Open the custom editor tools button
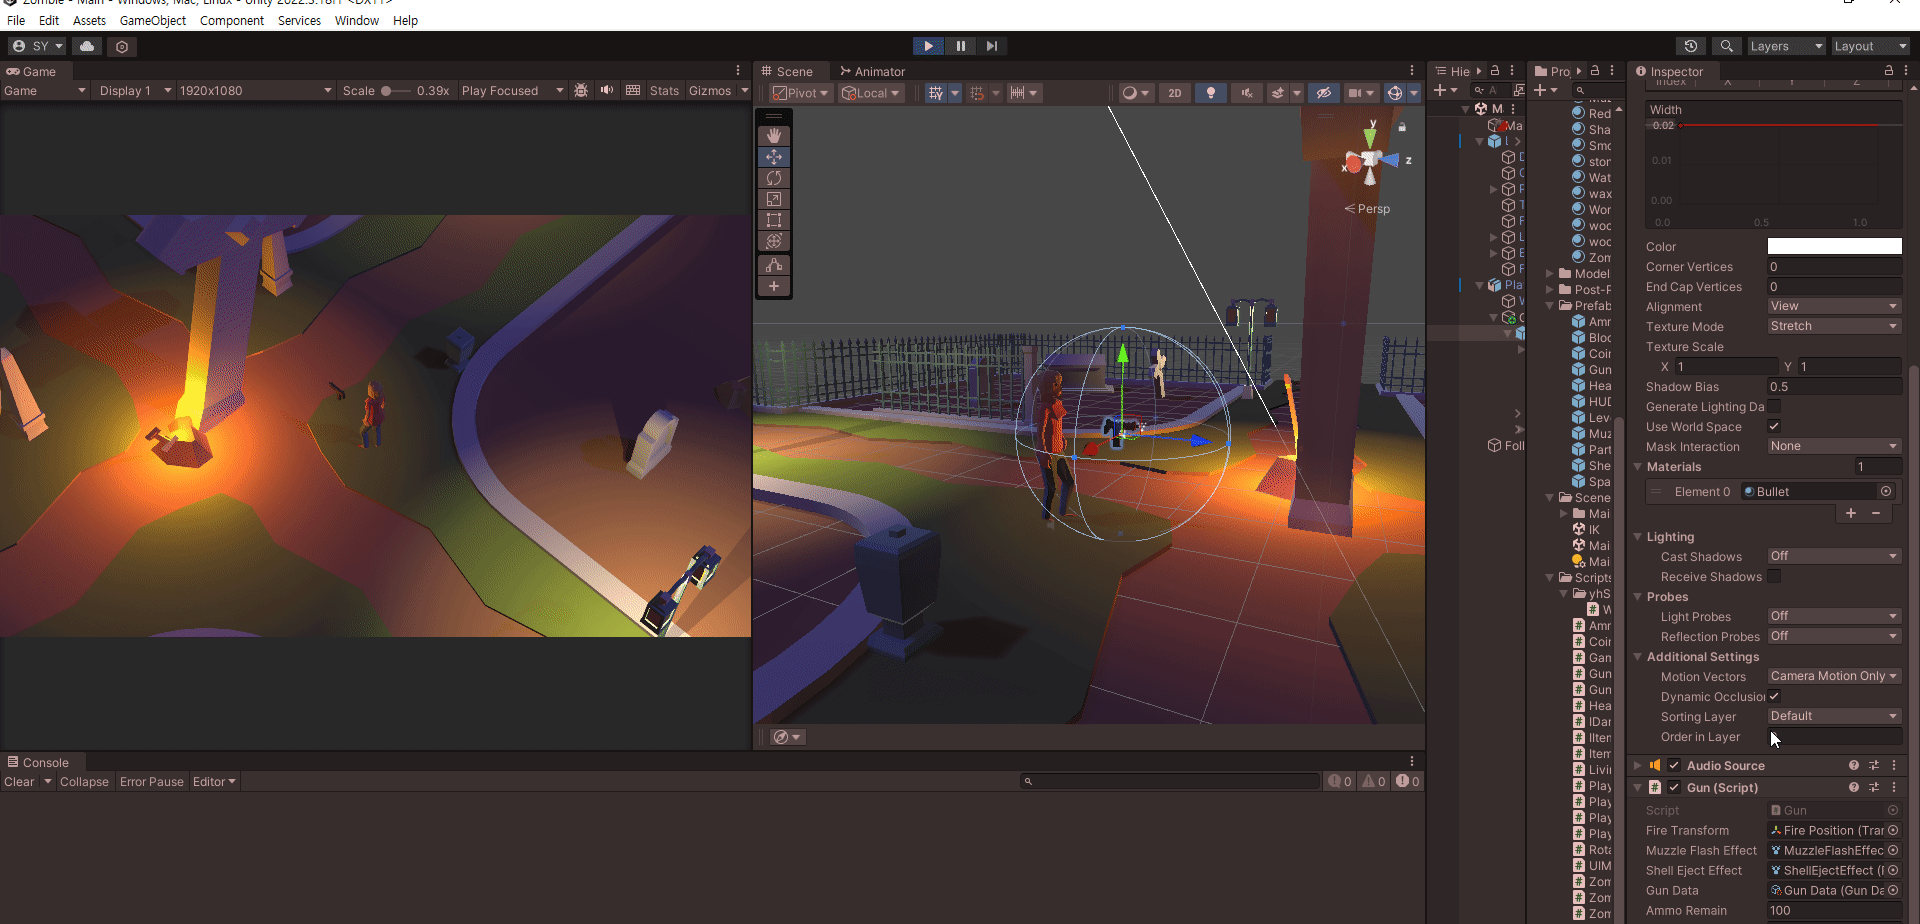 (x=774, y=265)
